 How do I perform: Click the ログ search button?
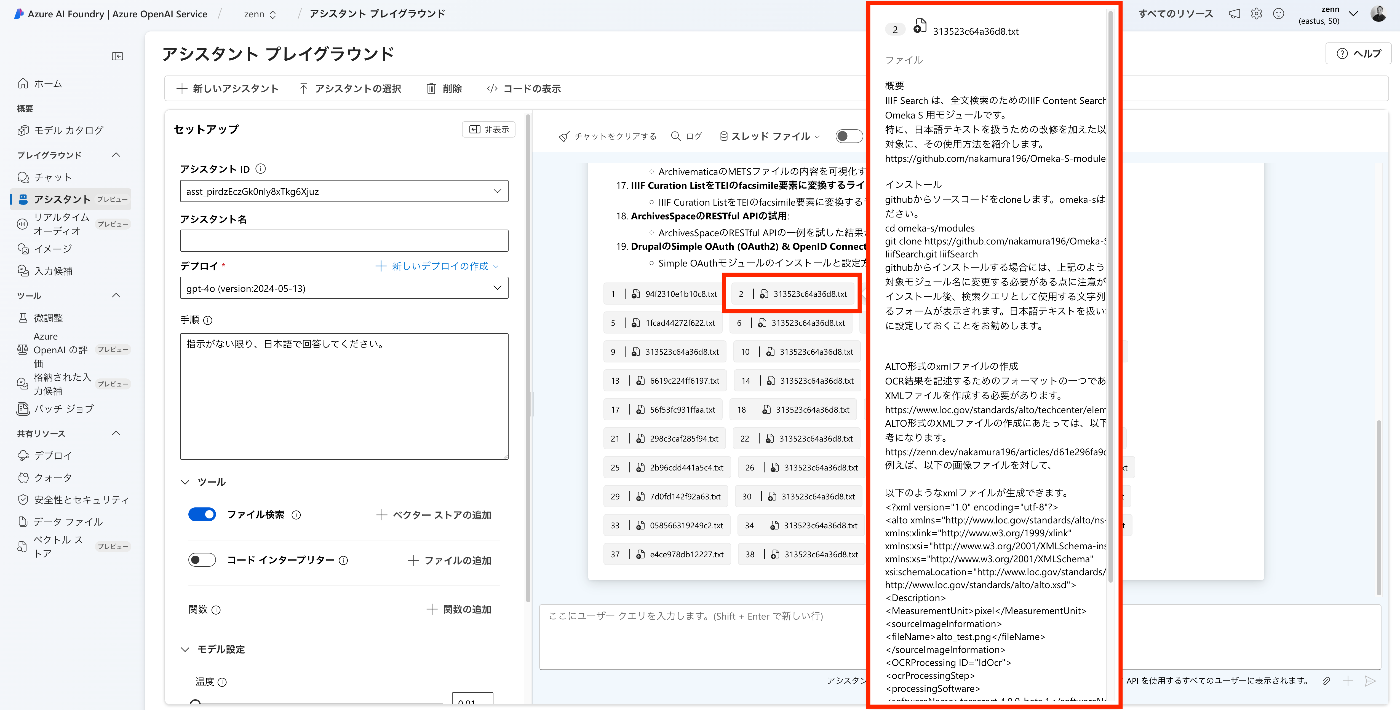[x=687, y=136]
